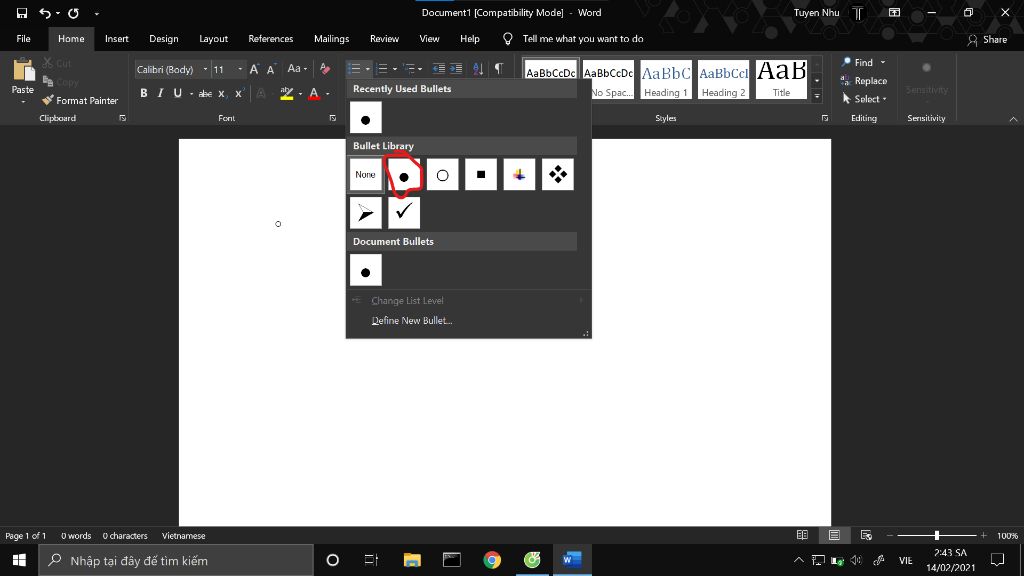The image size is (1024, 576).
Task: Open the Select dropdown in Editing
Action: 864,99
